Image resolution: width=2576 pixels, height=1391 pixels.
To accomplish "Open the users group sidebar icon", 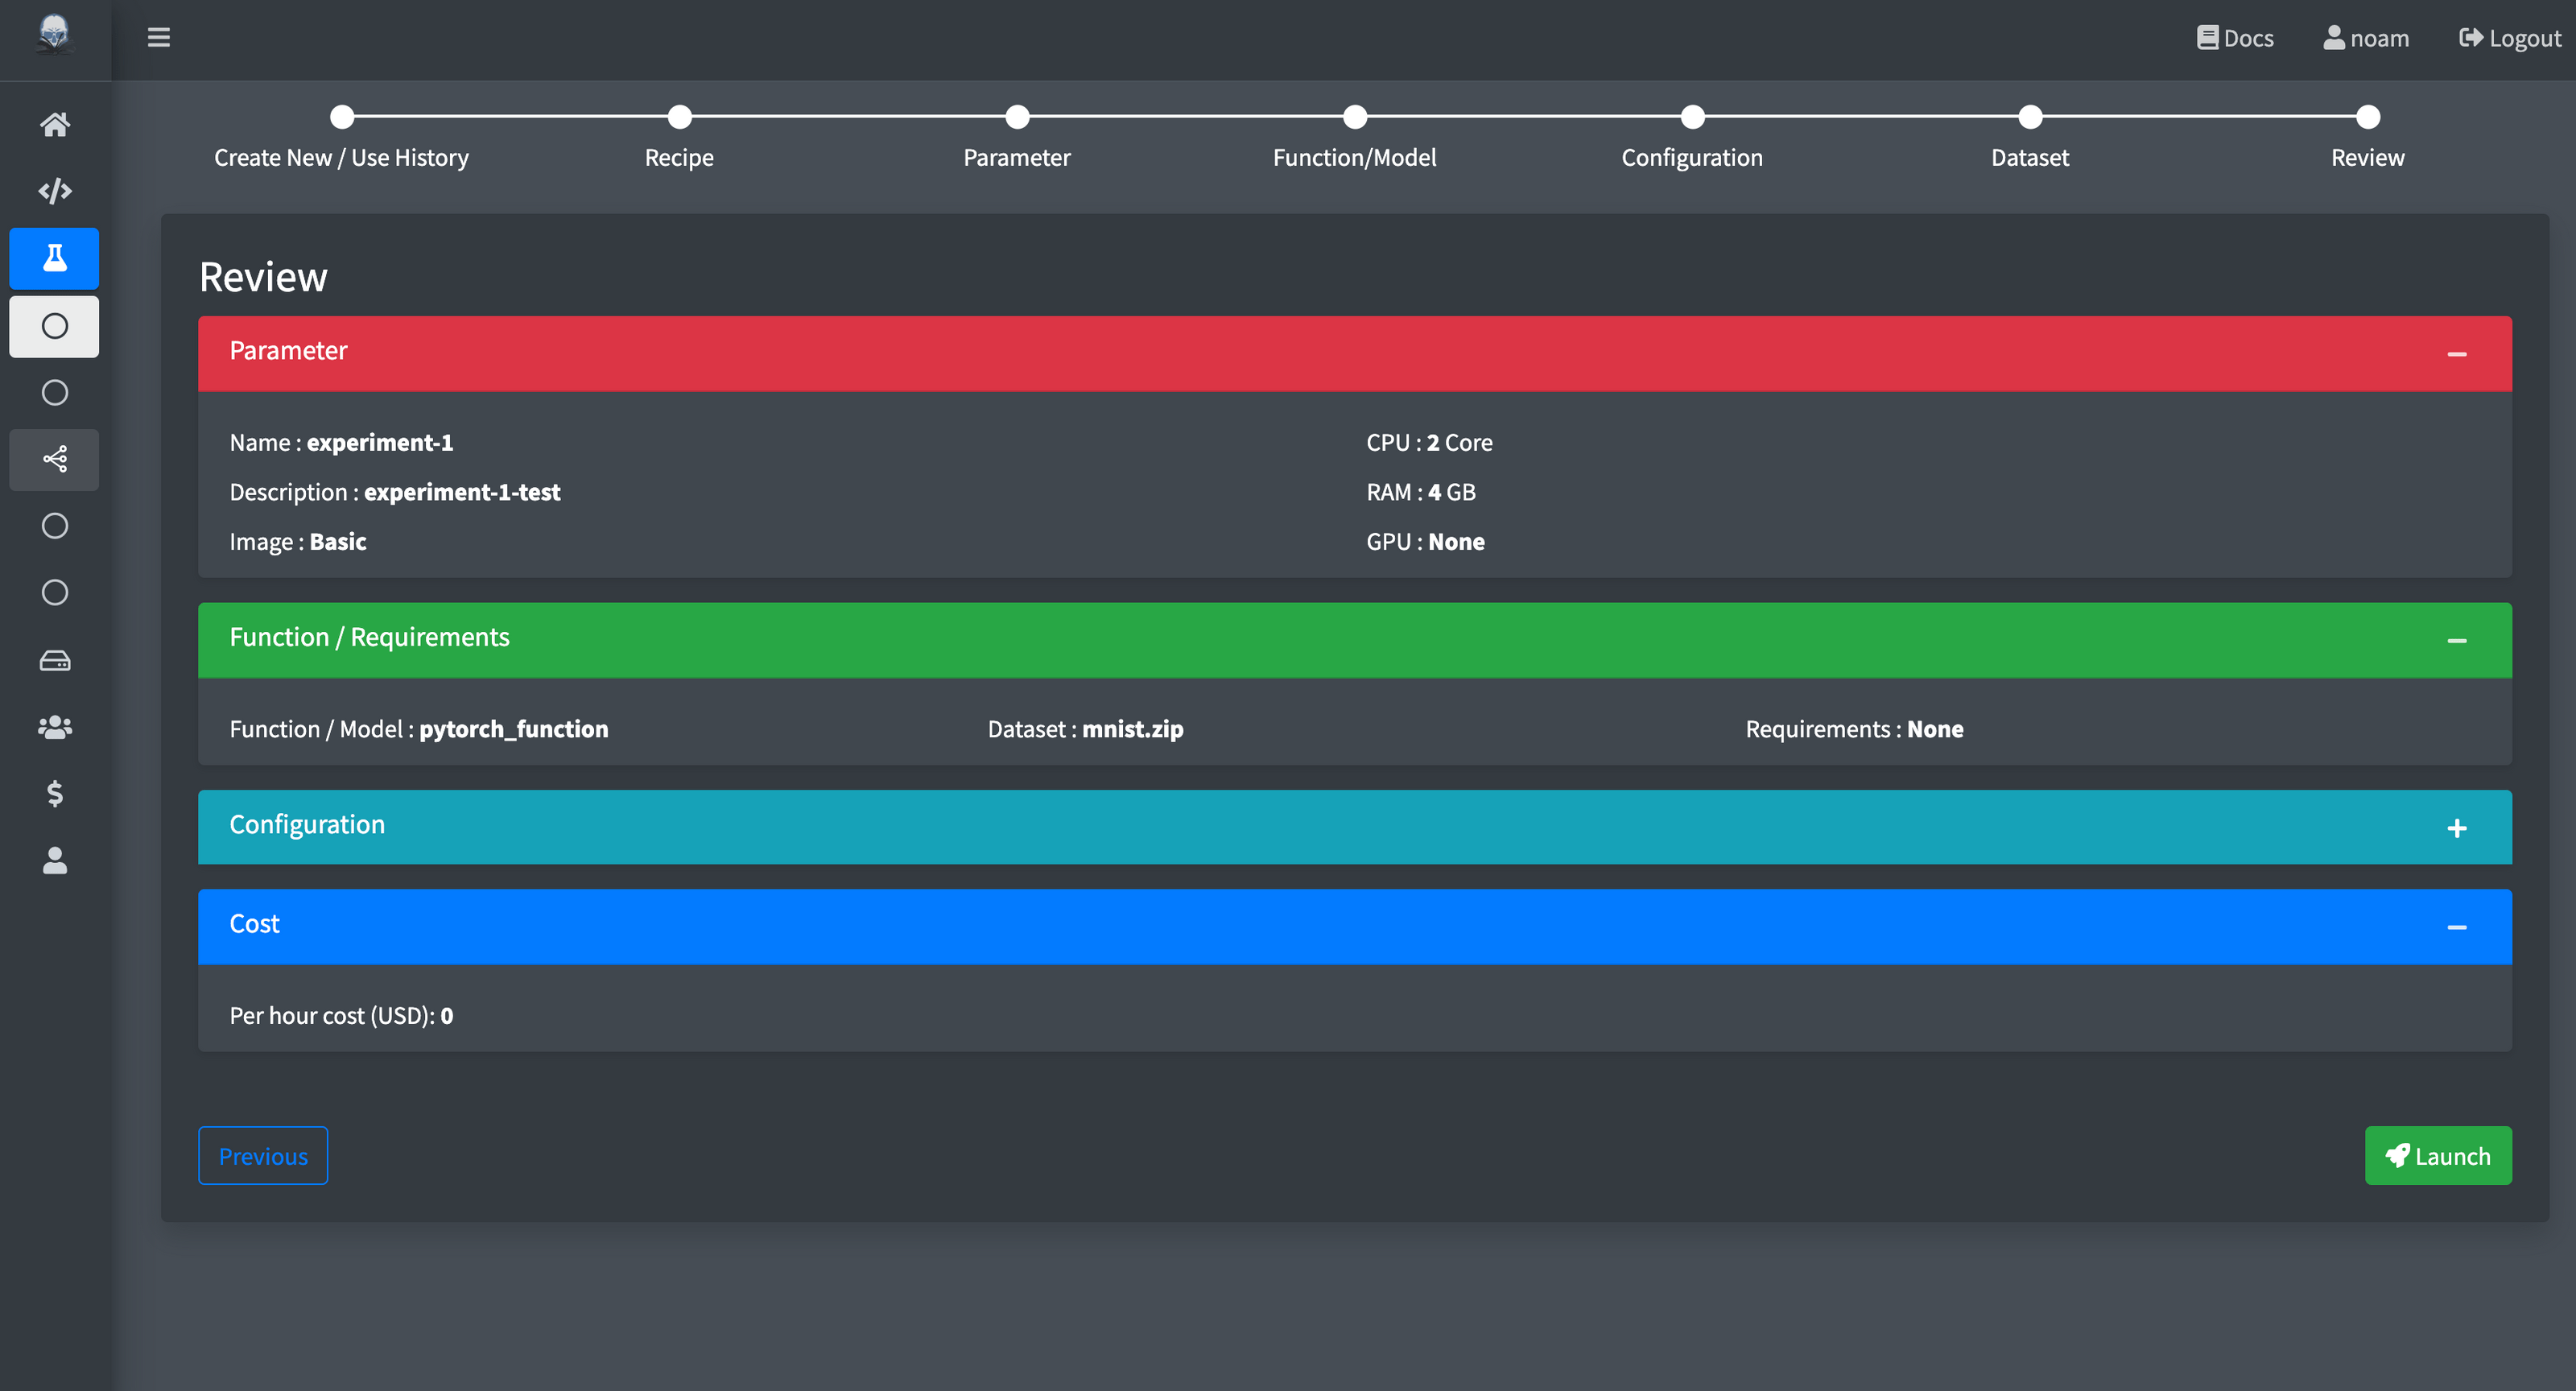I will click(55, 728).
